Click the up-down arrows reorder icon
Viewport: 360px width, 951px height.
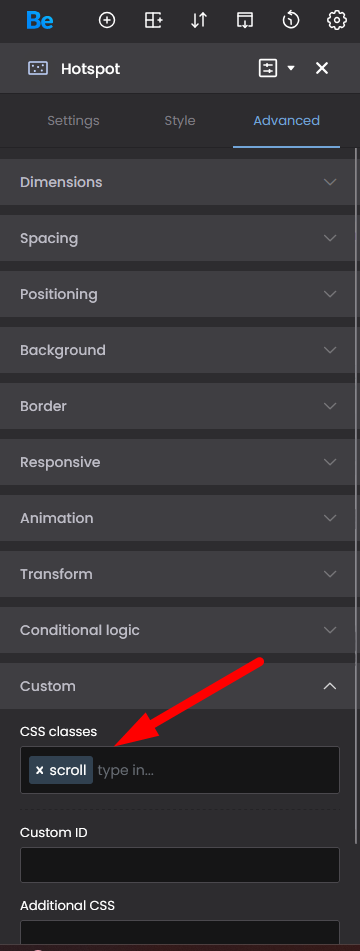click(199, 21)
